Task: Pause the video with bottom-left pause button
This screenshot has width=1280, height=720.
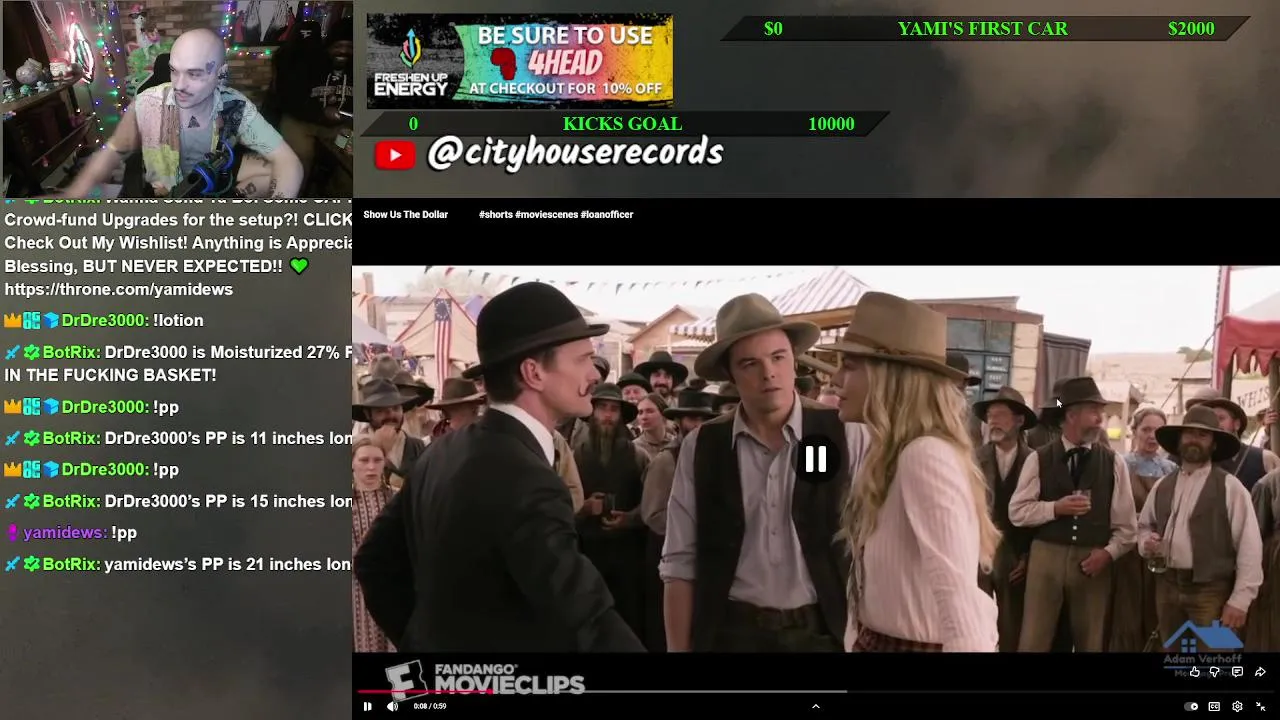Action: (367, 706)
